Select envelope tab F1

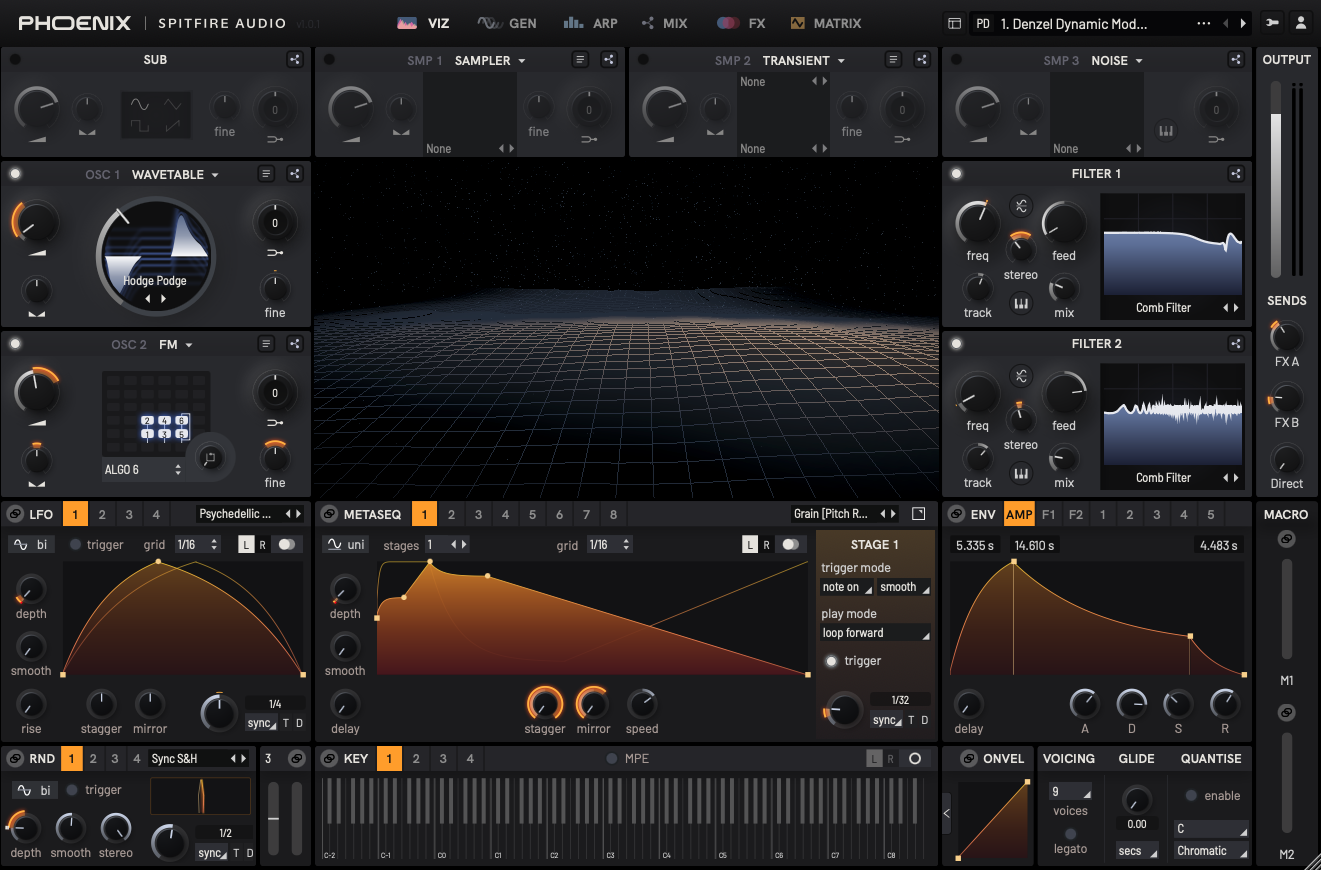coord(1048,515)
